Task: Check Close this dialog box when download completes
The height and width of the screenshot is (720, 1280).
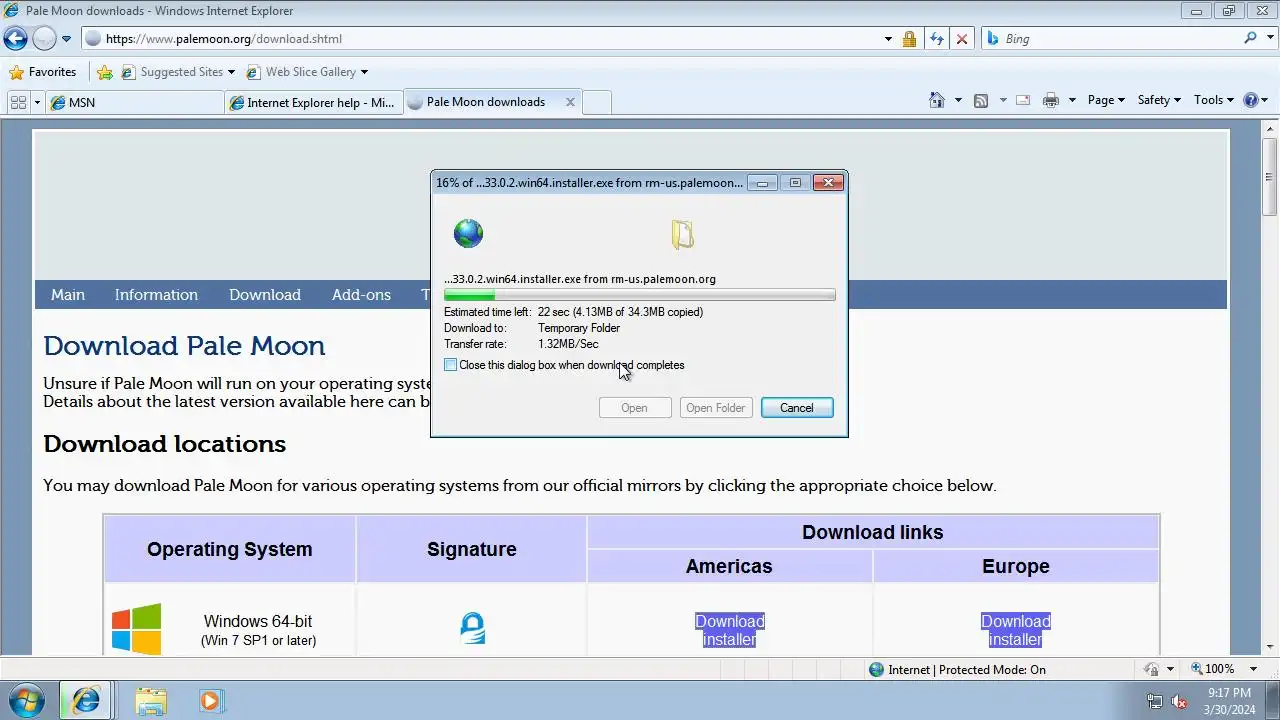Action: [450, 365]
